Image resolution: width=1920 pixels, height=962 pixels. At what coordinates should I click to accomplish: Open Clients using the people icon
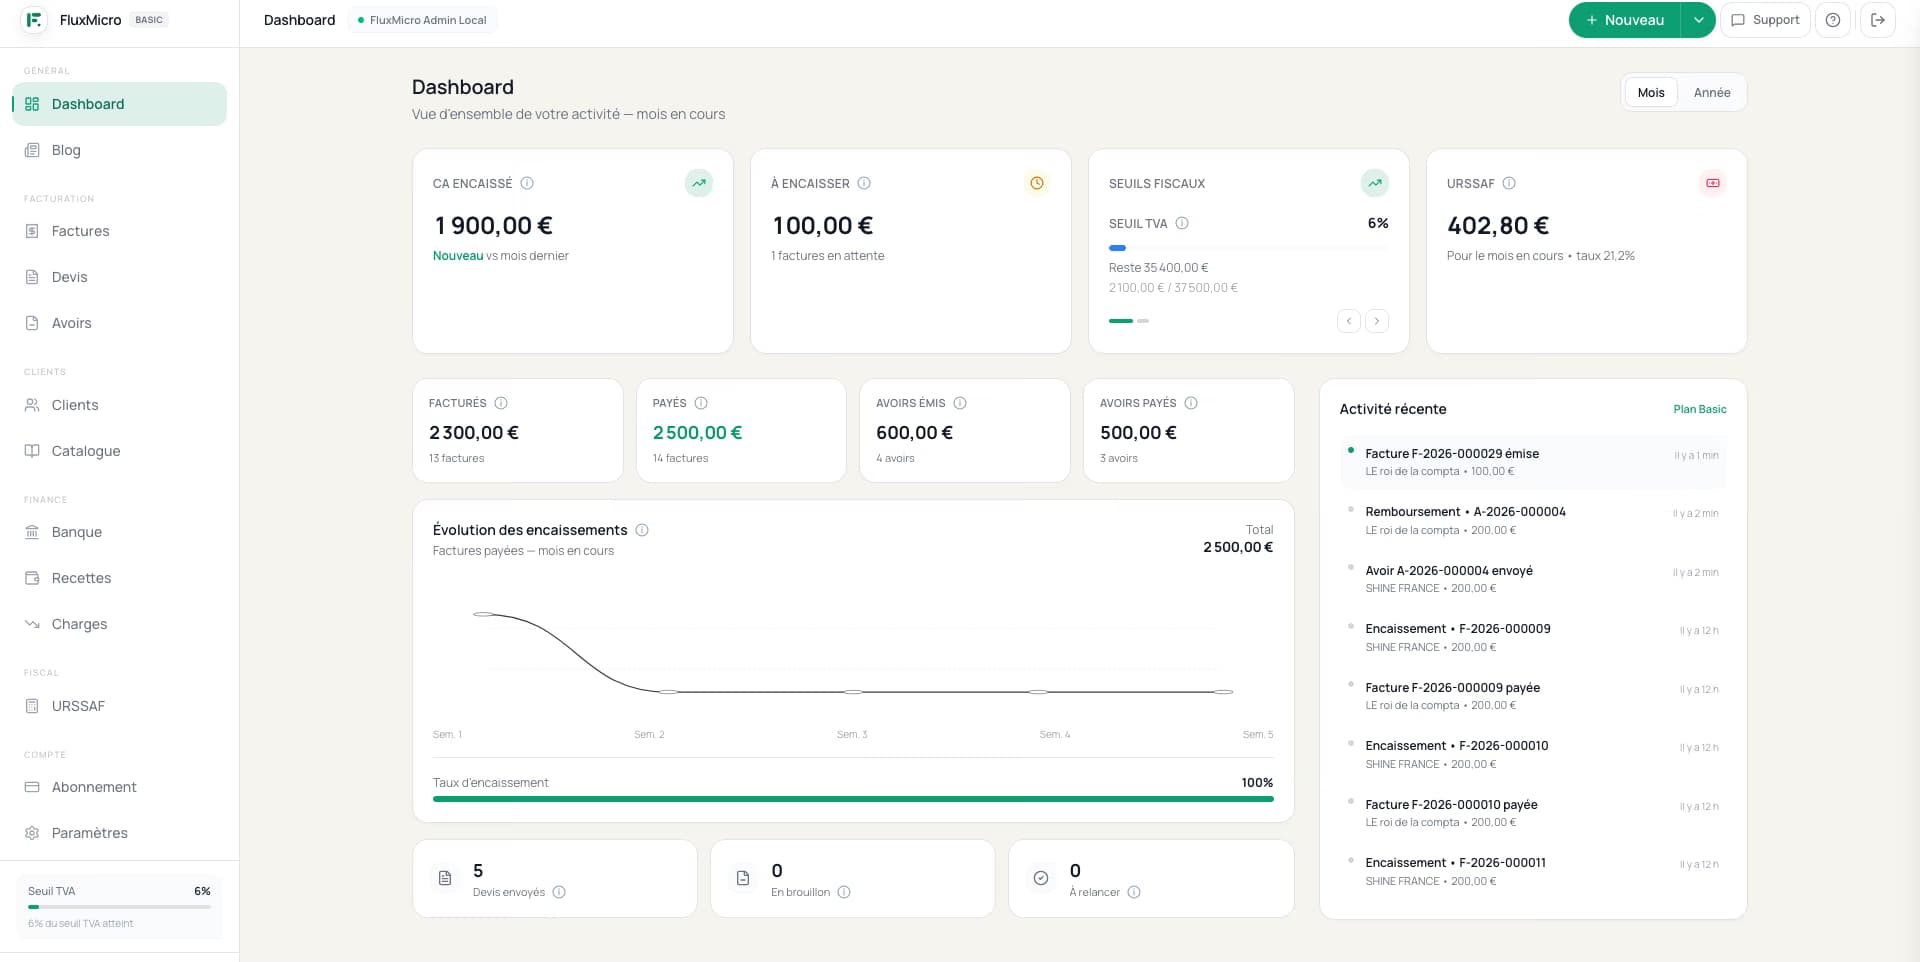point(32,405)
